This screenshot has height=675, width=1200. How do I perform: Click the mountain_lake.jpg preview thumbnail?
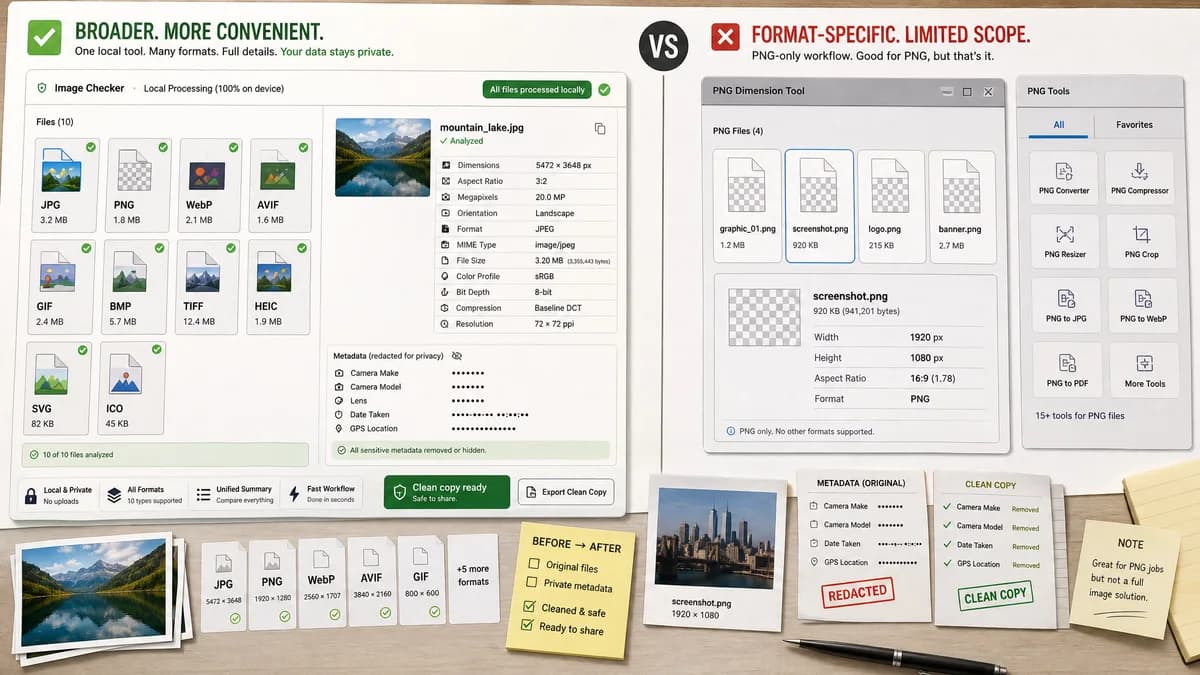[x=383, y=157]
